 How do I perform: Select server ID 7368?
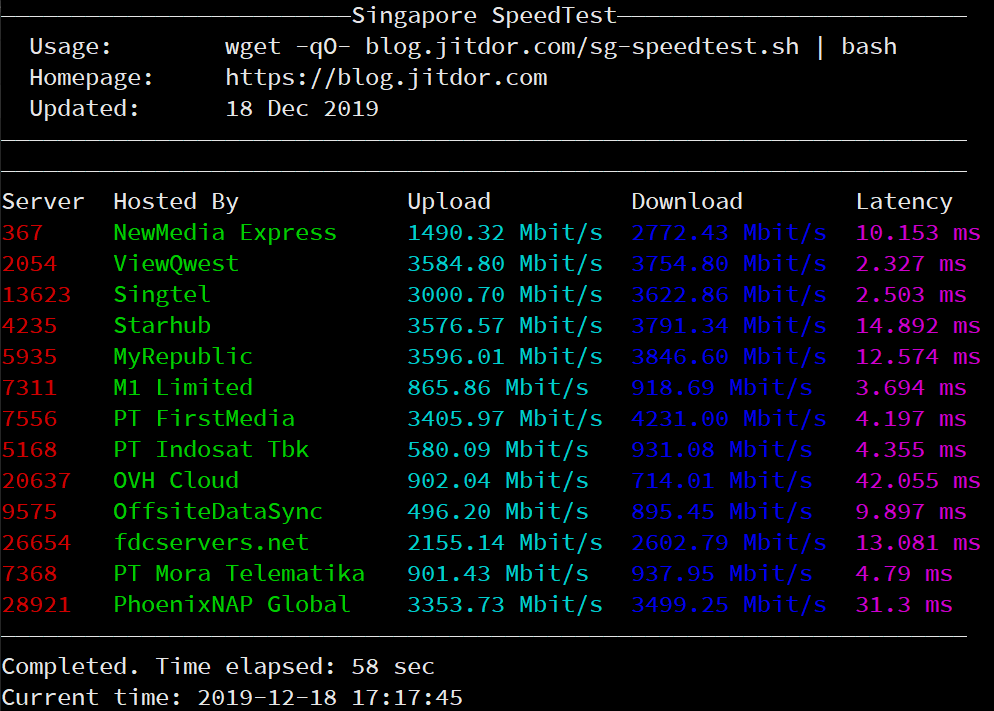tap(30, 574)
